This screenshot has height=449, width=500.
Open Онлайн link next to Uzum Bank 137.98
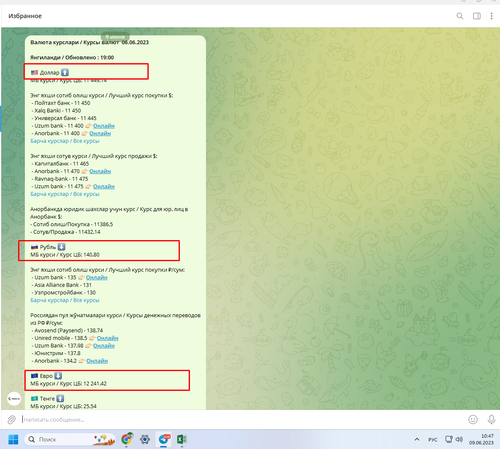tap(104, 346)
